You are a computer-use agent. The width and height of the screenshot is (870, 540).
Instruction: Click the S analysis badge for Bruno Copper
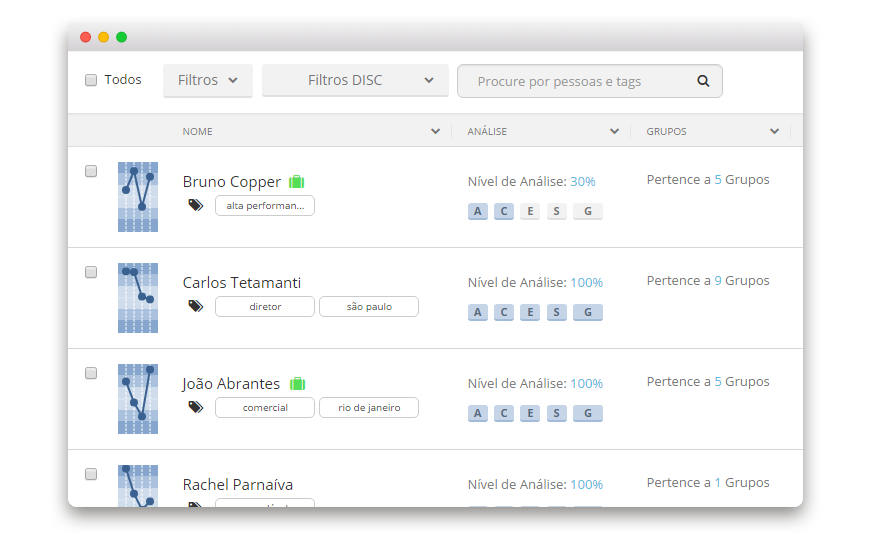[557, 211]
